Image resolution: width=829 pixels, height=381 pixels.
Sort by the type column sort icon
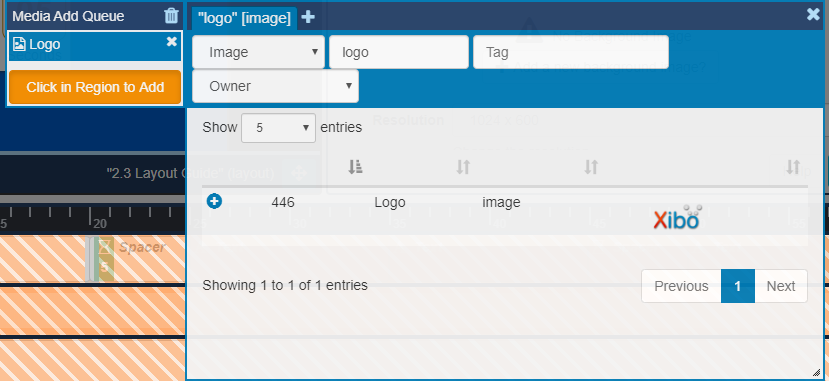point(591,167)
